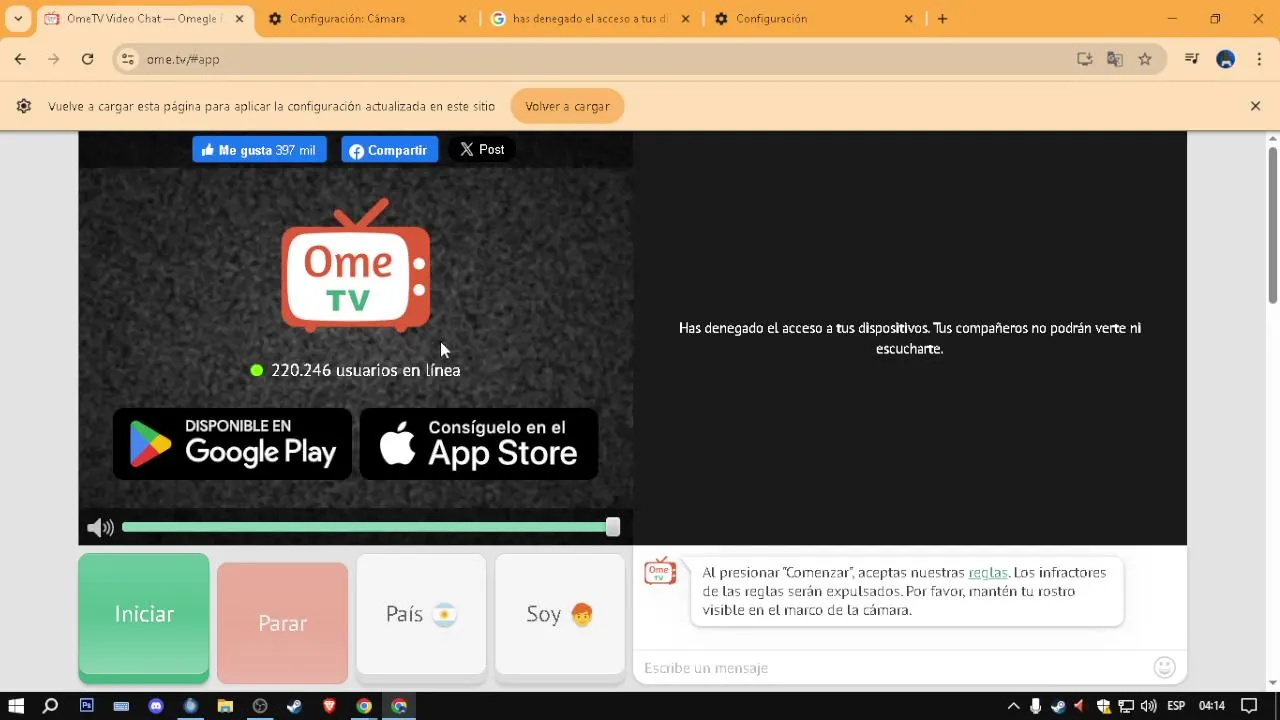1280x720 pixels.
Task: Switch to 'has denegado el acceso' tab
Action: 590,19
